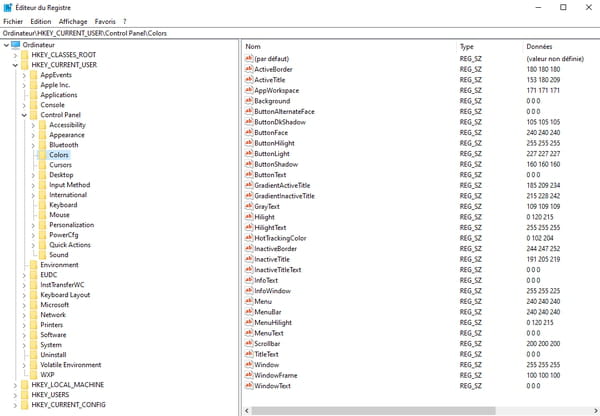
Task: Select the InactiveTitleText value name
Action: point(278,269)
